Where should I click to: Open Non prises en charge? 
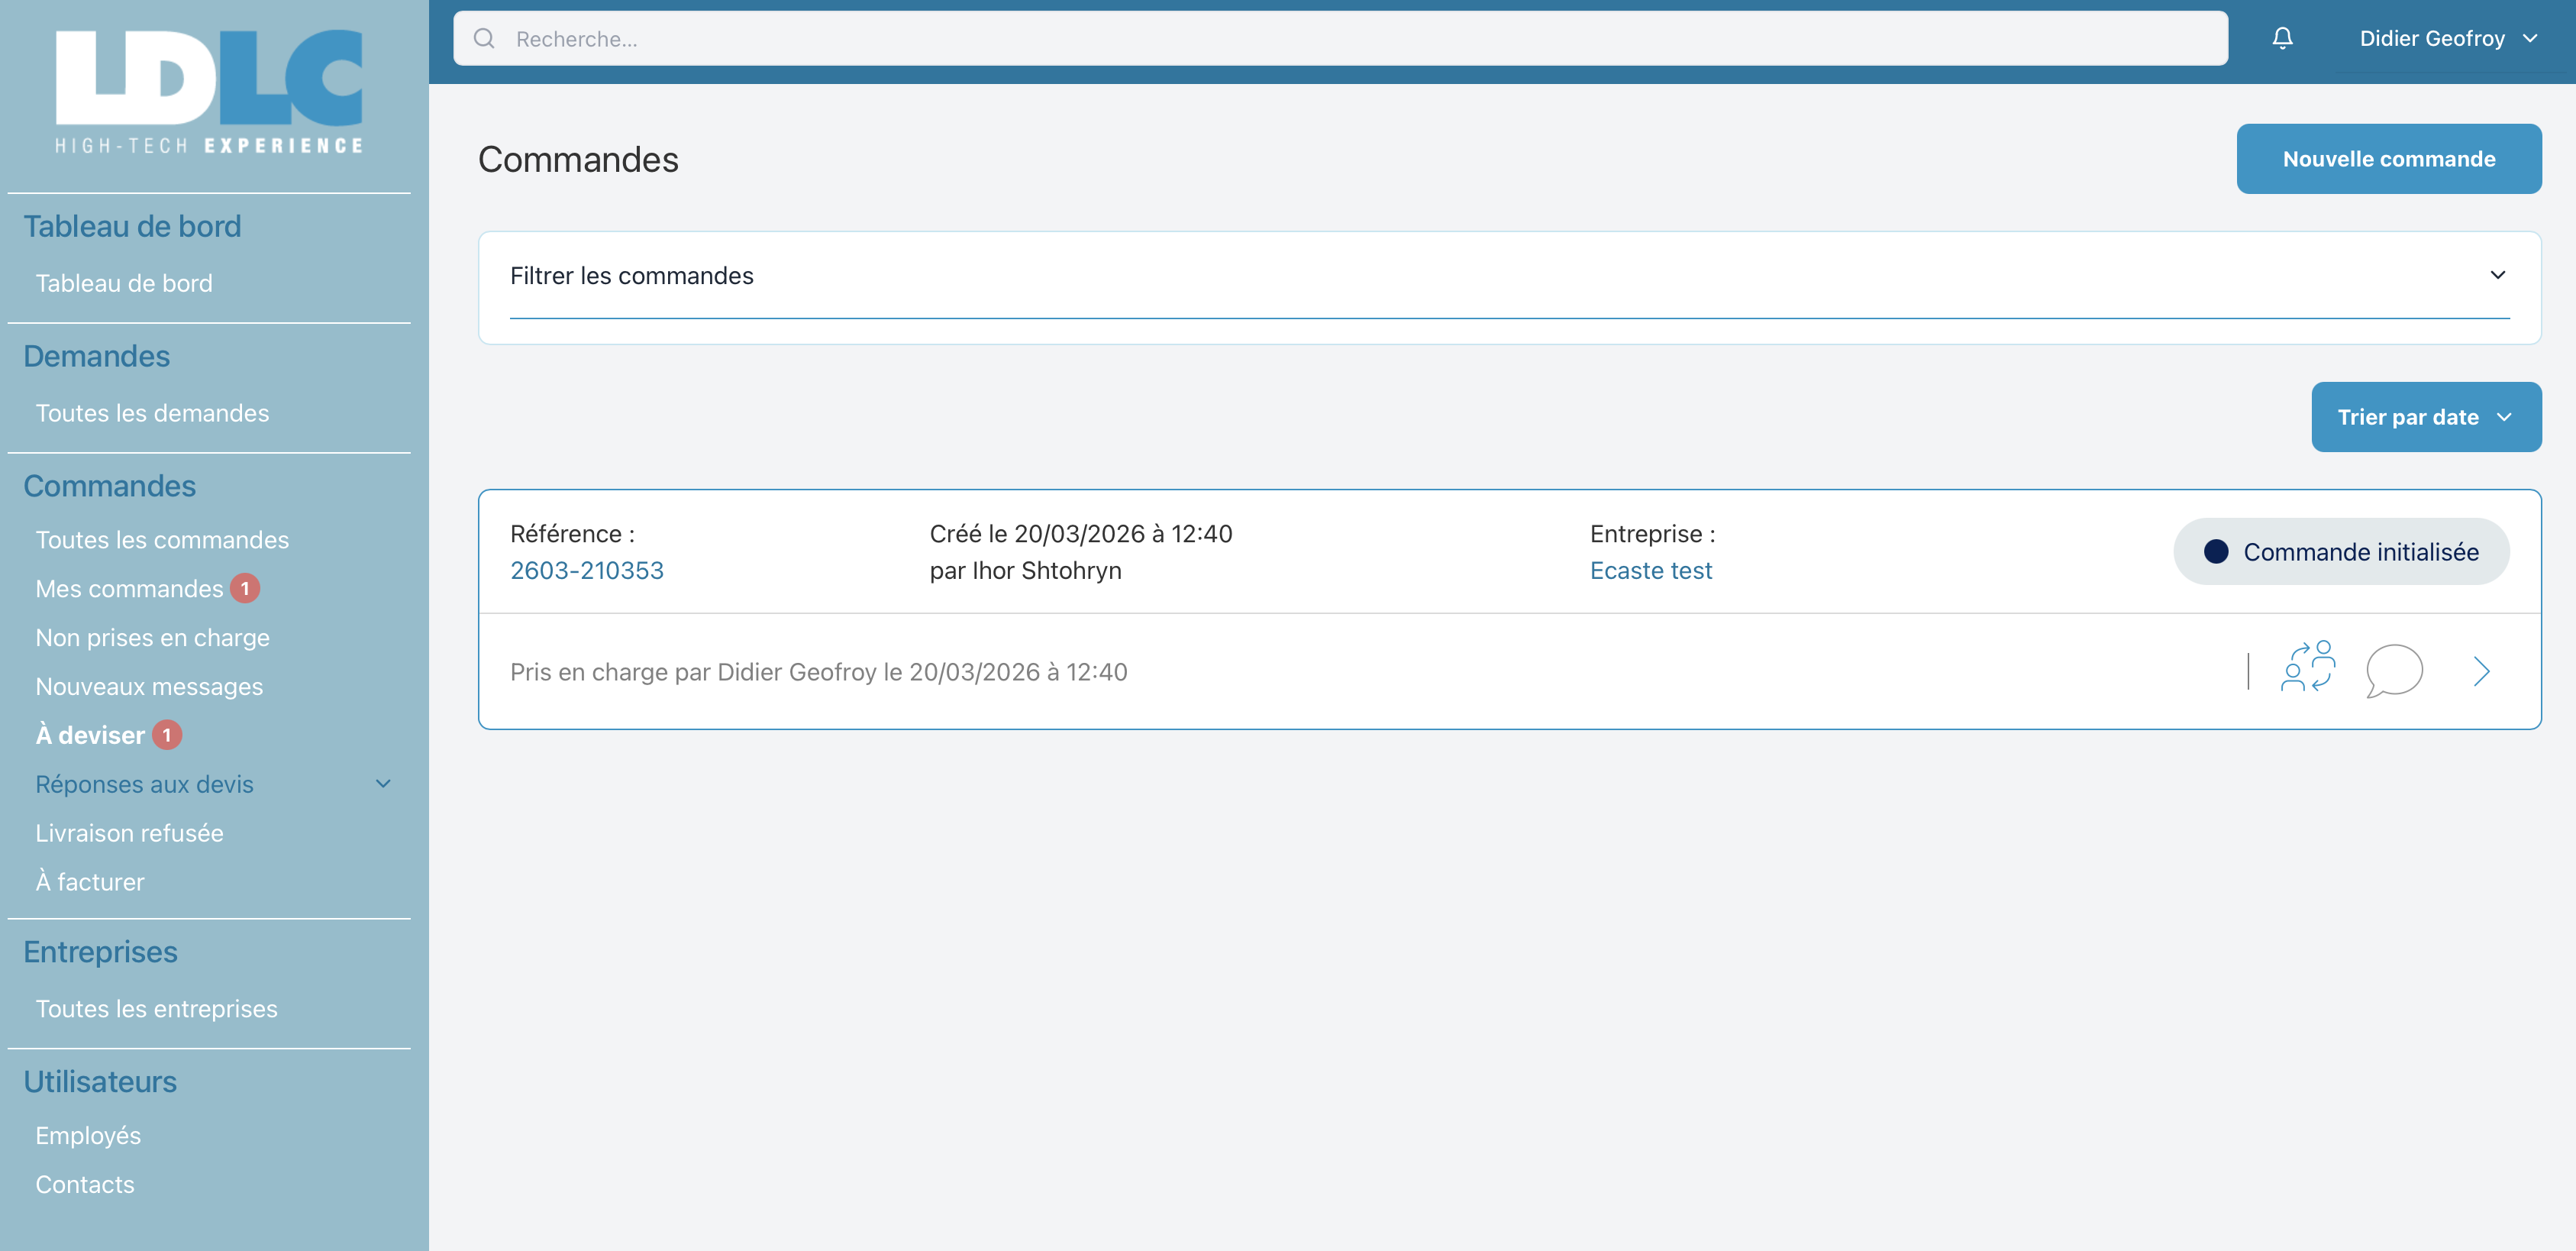(x=152, y=638)
